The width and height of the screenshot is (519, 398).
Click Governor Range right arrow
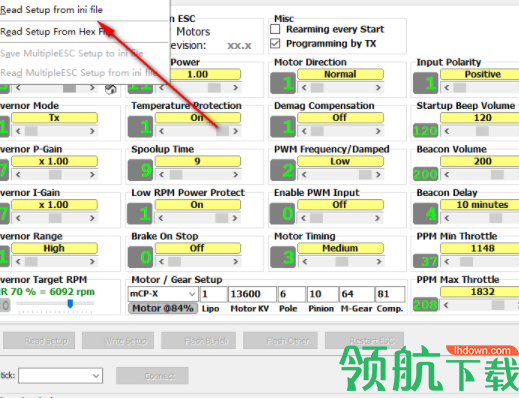(92, 262)
